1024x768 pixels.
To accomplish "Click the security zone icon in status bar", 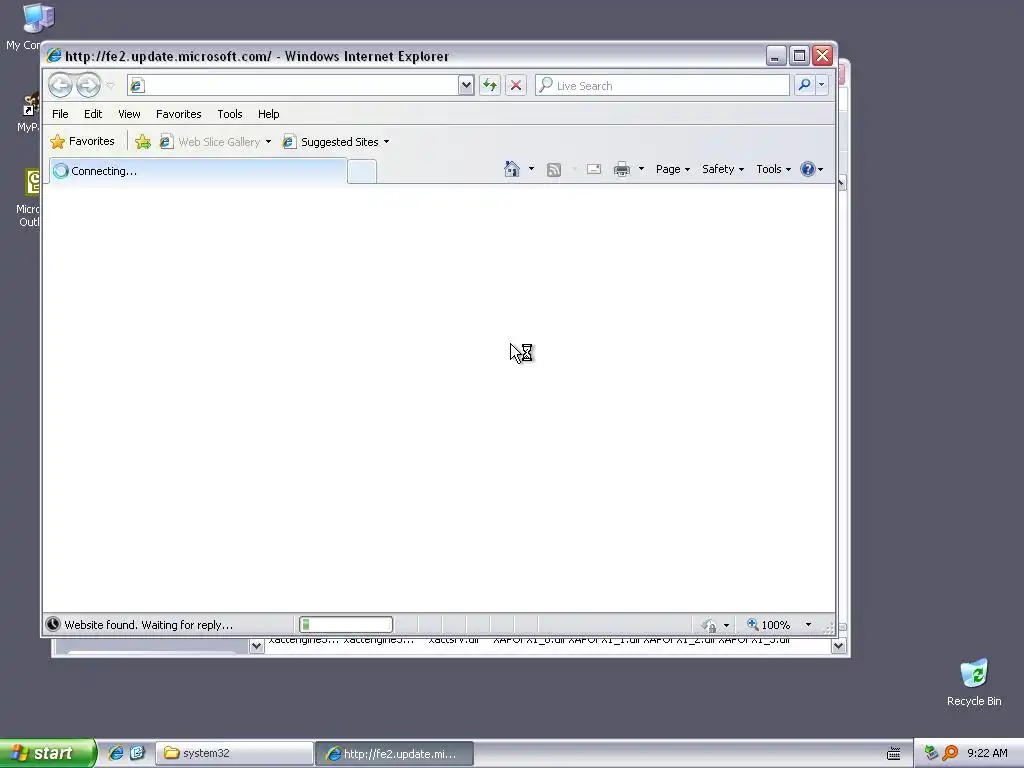I will click(x=709, y=625).
